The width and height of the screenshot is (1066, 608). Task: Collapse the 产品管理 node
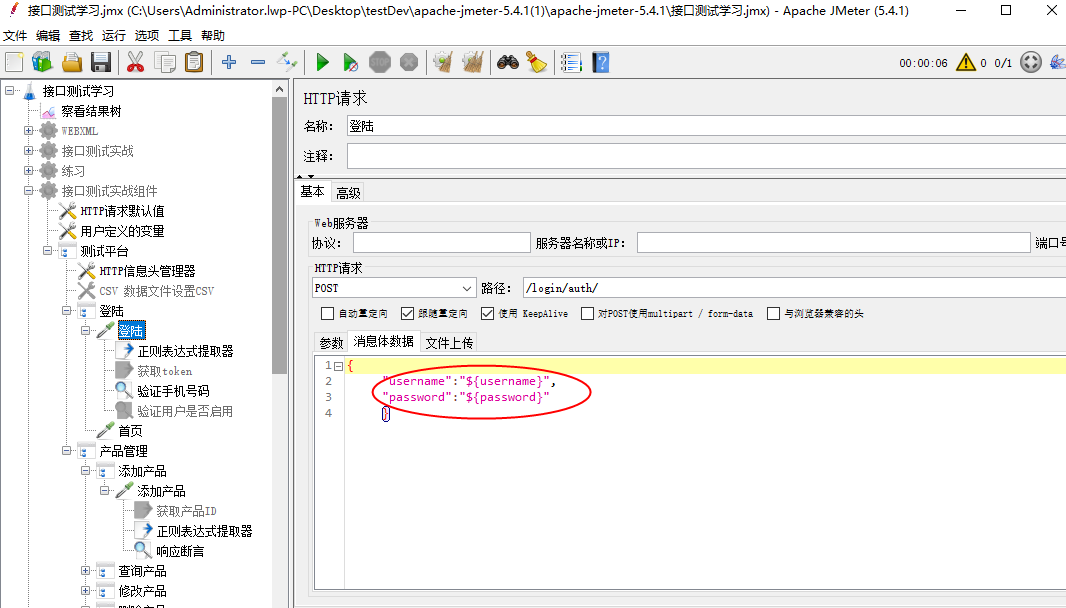click(x=67, y=450)
